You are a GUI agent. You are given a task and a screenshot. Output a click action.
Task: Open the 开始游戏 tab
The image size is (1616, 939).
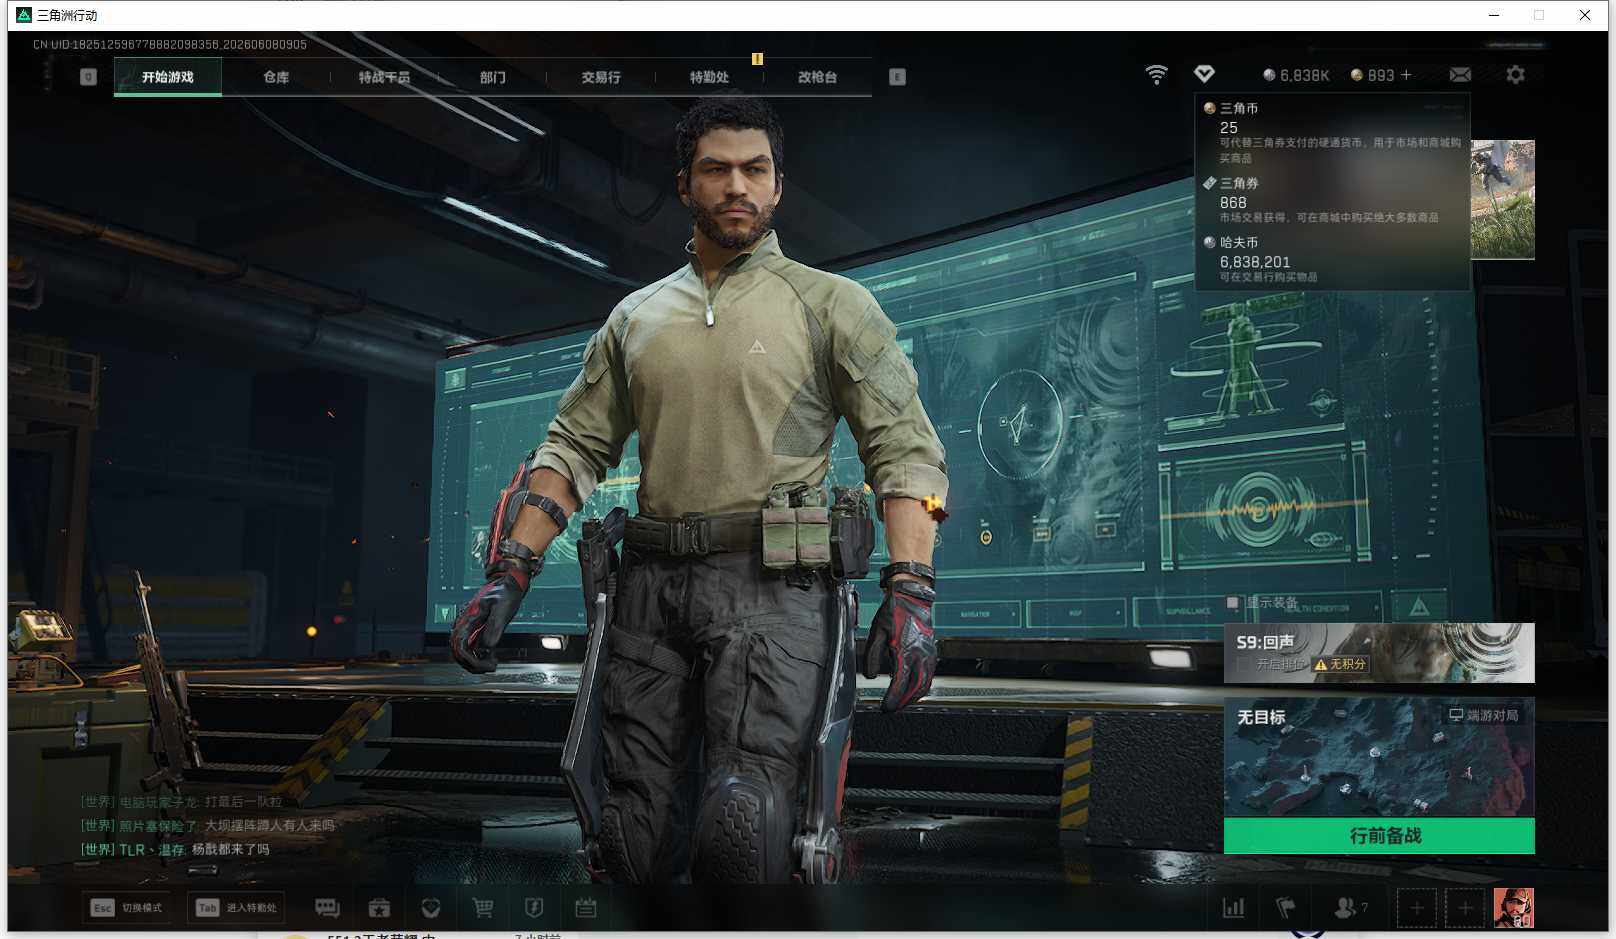click(168, 77)
